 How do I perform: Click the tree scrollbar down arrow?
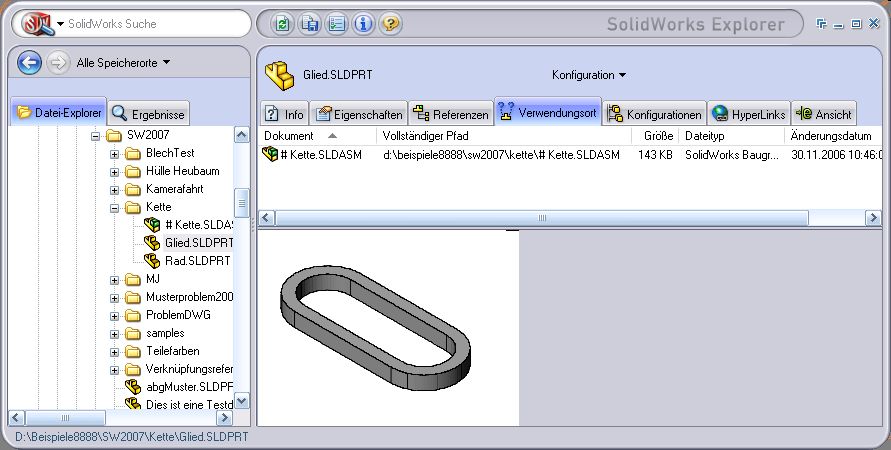[242, 401]
